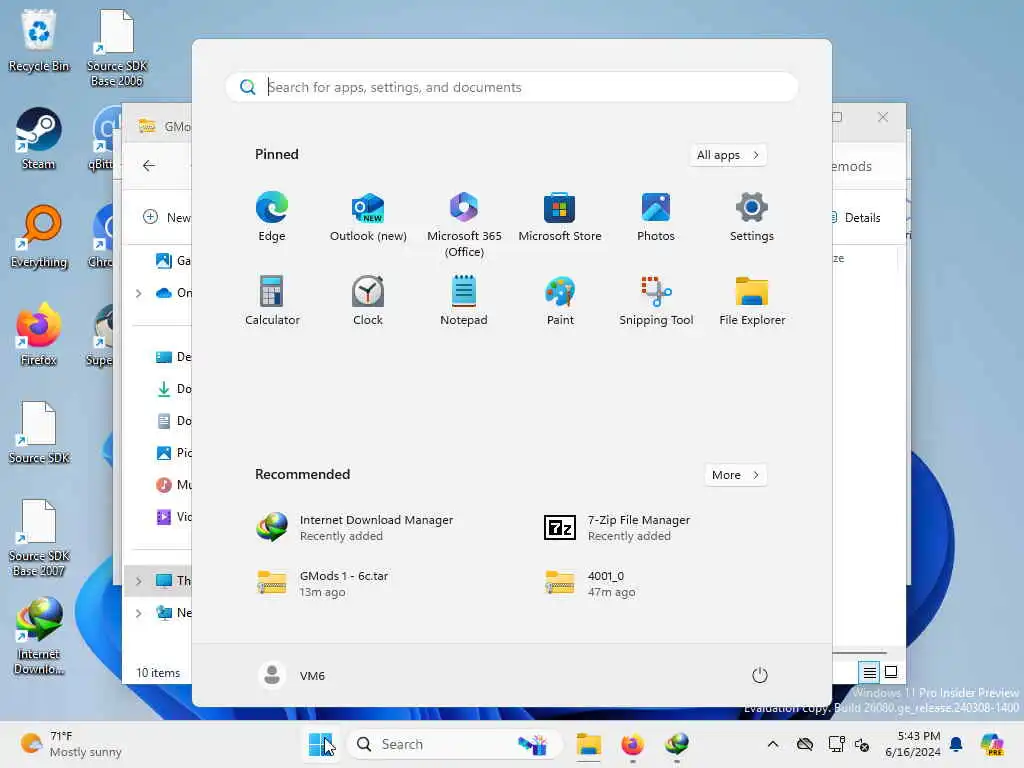
Task: Open Details pane in File Explorer
Action: [857, 217]
